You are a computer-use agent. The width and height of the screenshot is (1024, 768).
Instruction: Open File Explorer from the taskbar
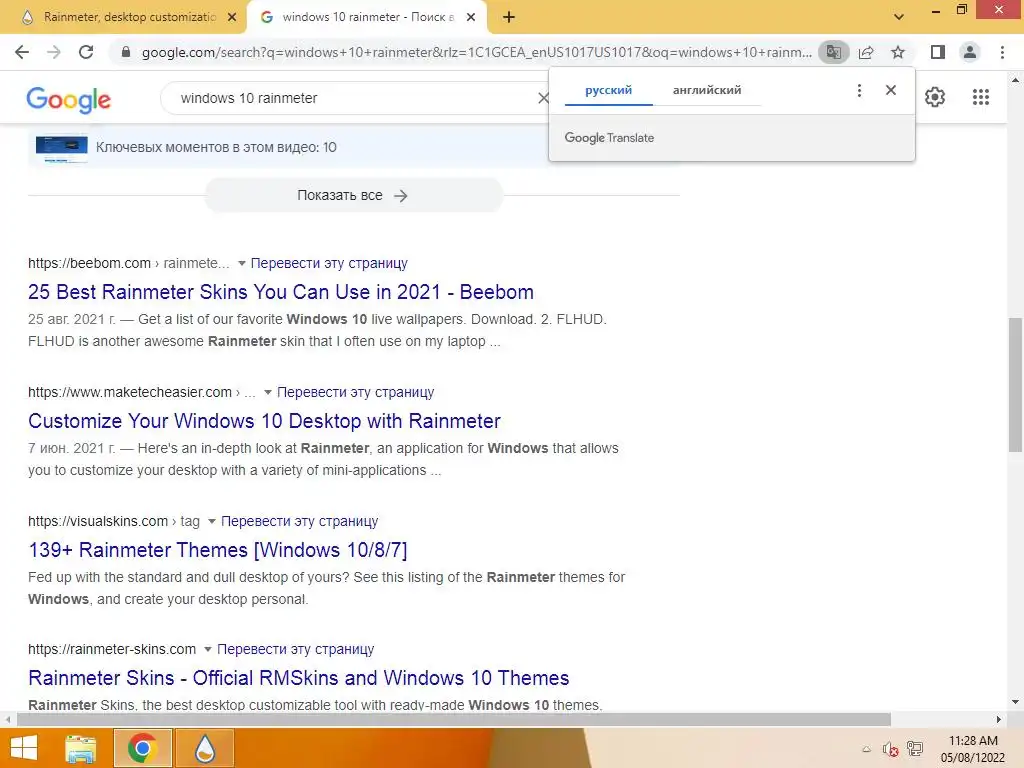click(x=80, y=748)
